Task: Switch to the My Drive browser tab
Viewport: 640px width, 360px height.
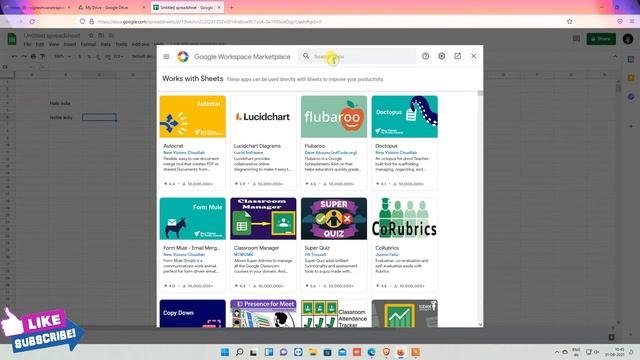Action: point(110,7)
